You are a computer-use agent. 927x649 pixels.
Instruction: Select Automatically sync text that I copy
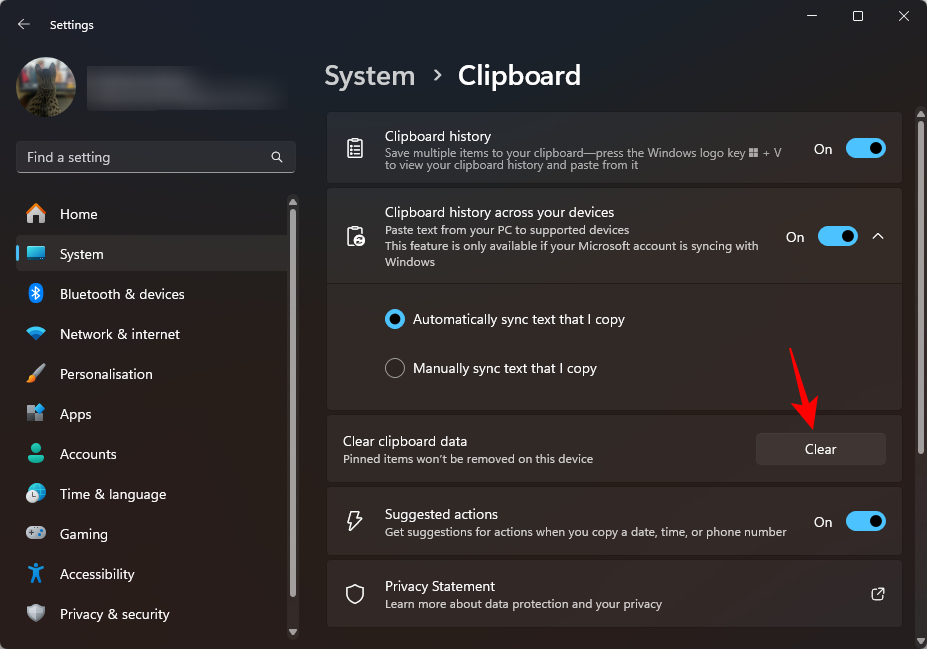click(395, 319)
